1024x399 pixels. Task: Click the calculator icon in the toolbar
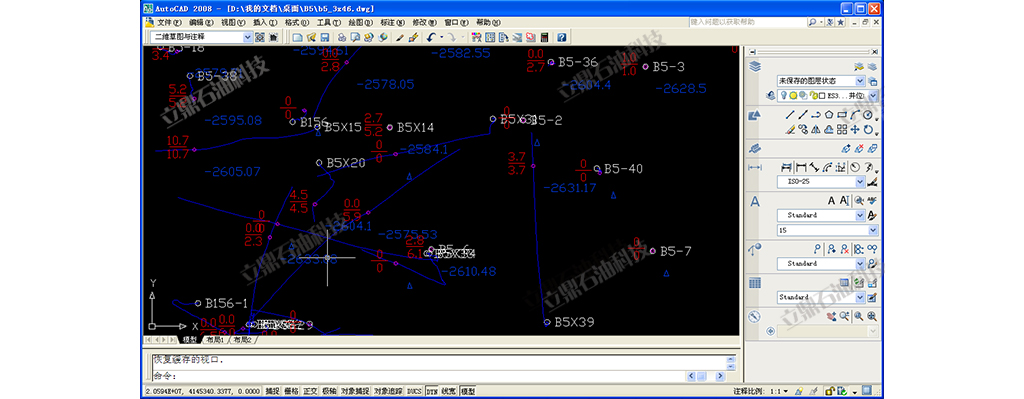543,37
